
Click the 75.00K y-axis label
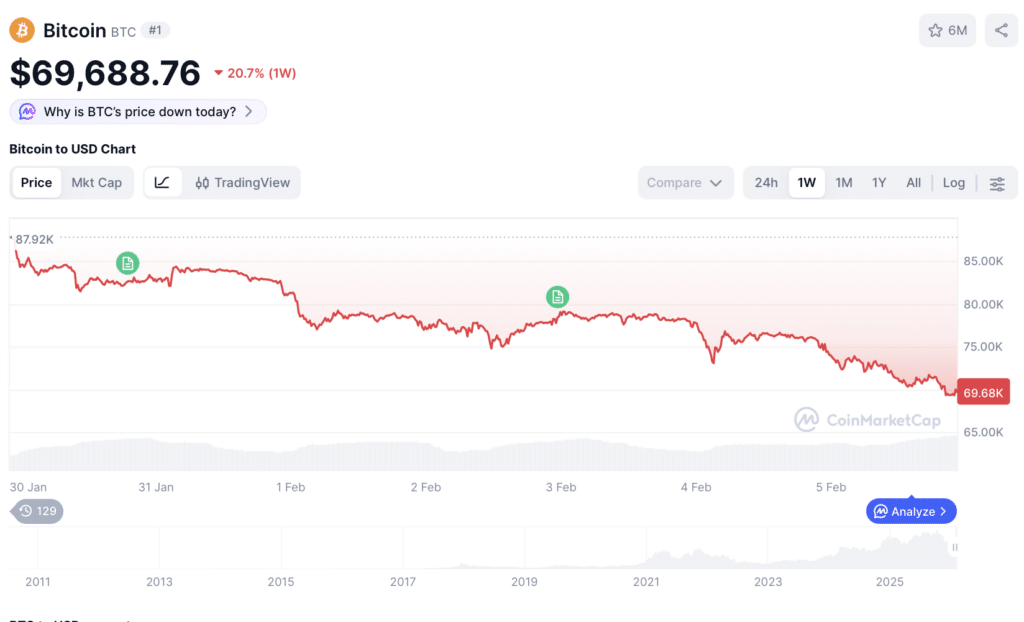[x=983, y=347]
